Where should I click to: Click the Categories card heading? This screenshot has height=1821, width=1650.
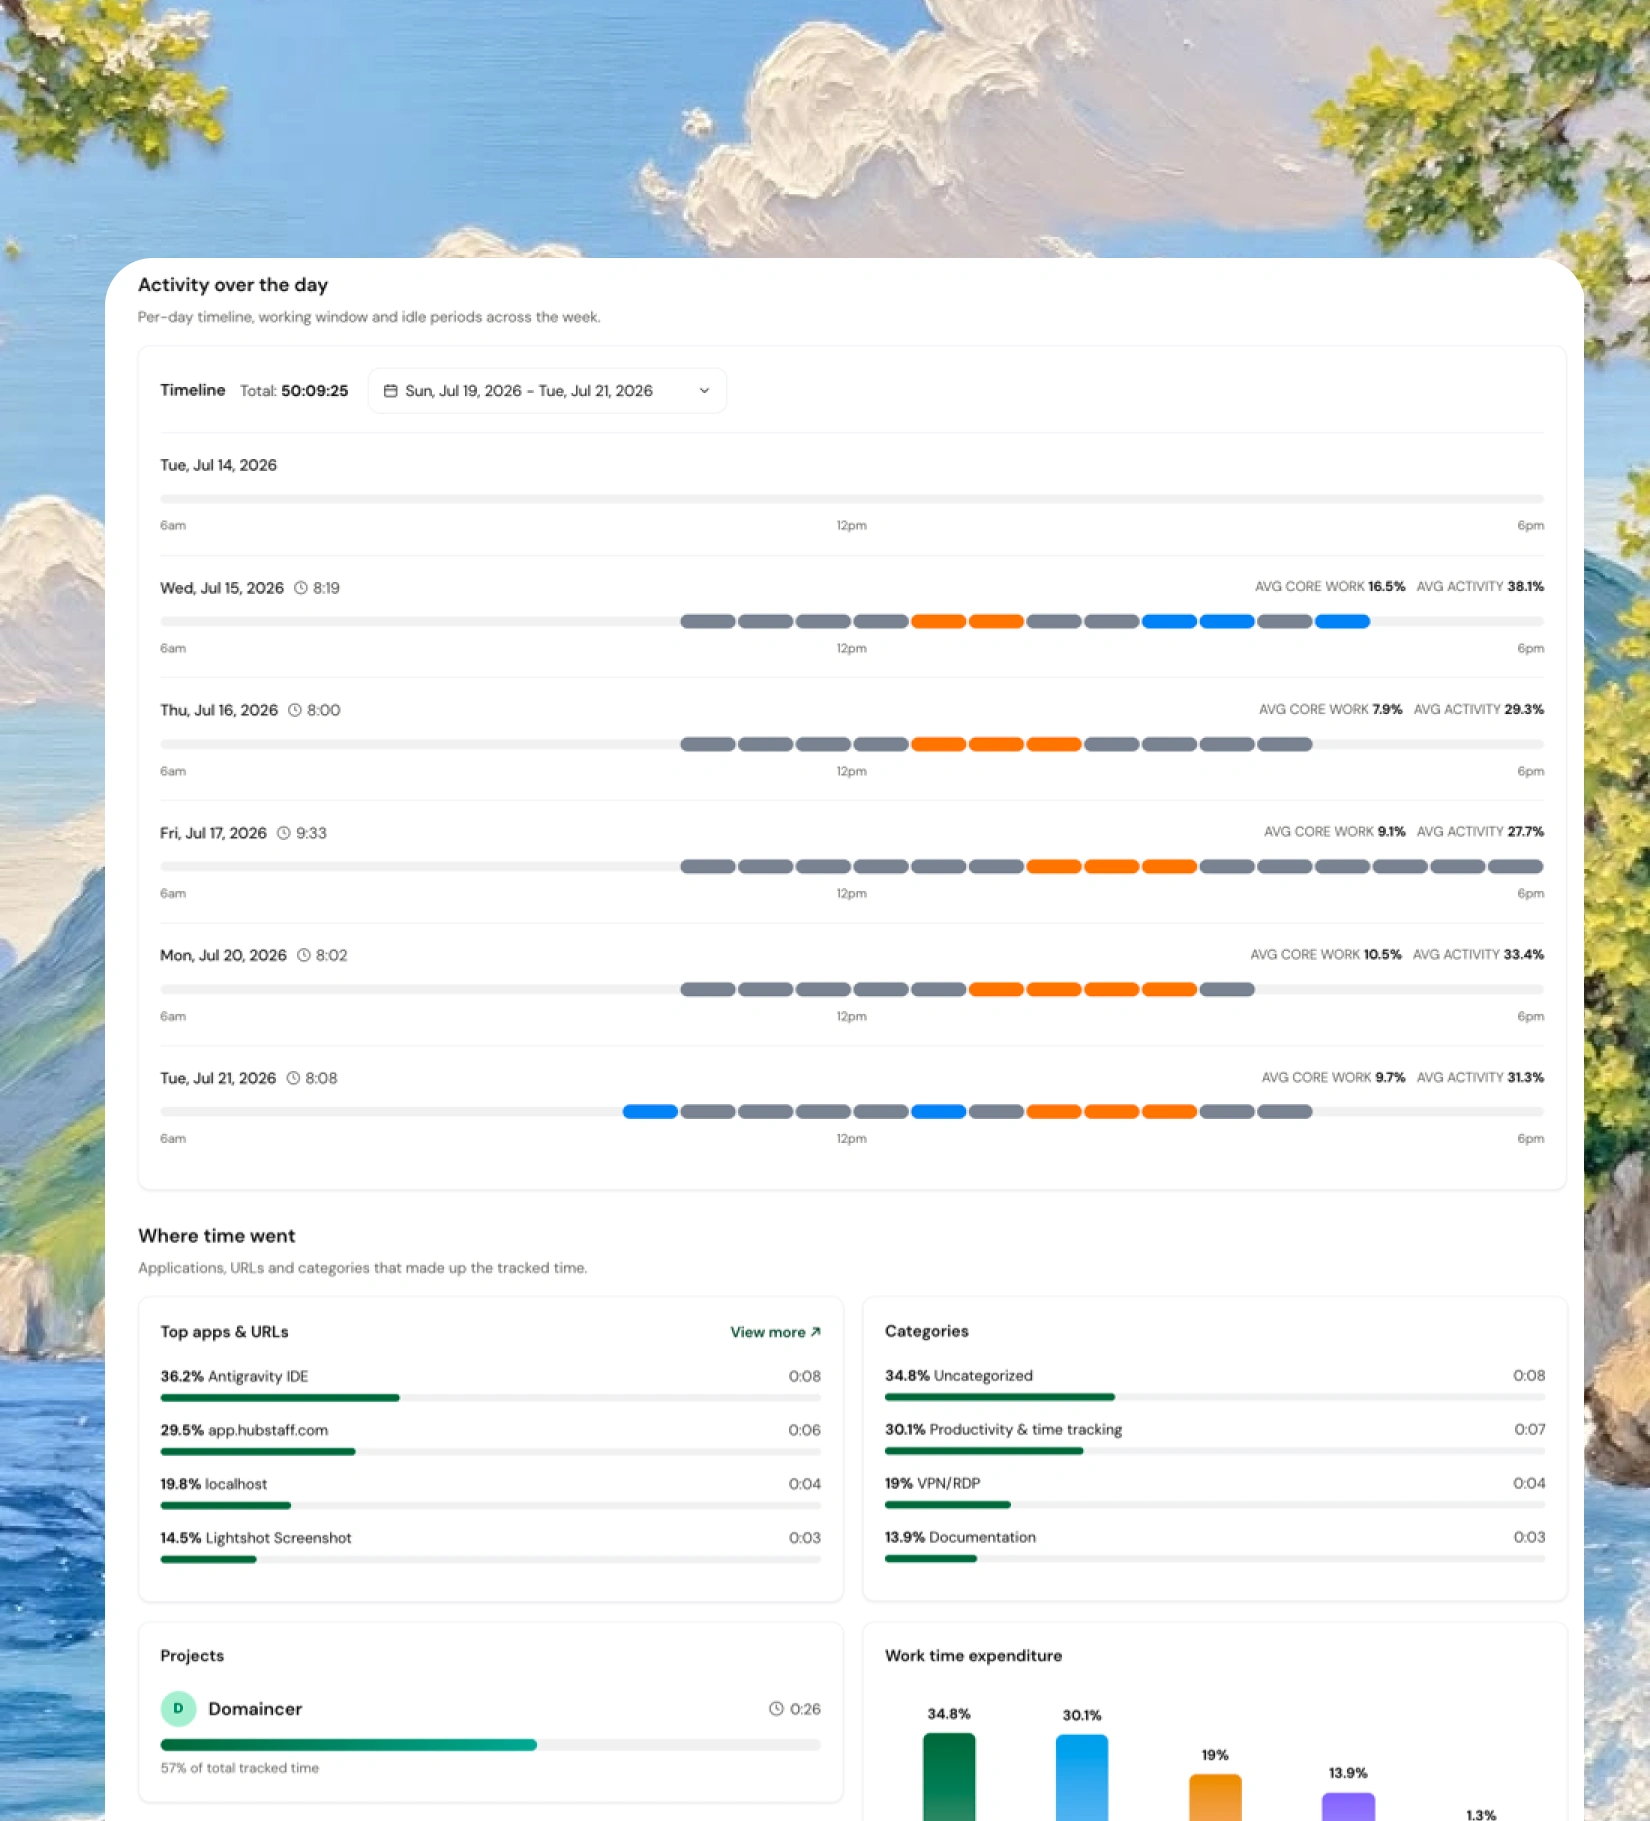(927, 1331)
